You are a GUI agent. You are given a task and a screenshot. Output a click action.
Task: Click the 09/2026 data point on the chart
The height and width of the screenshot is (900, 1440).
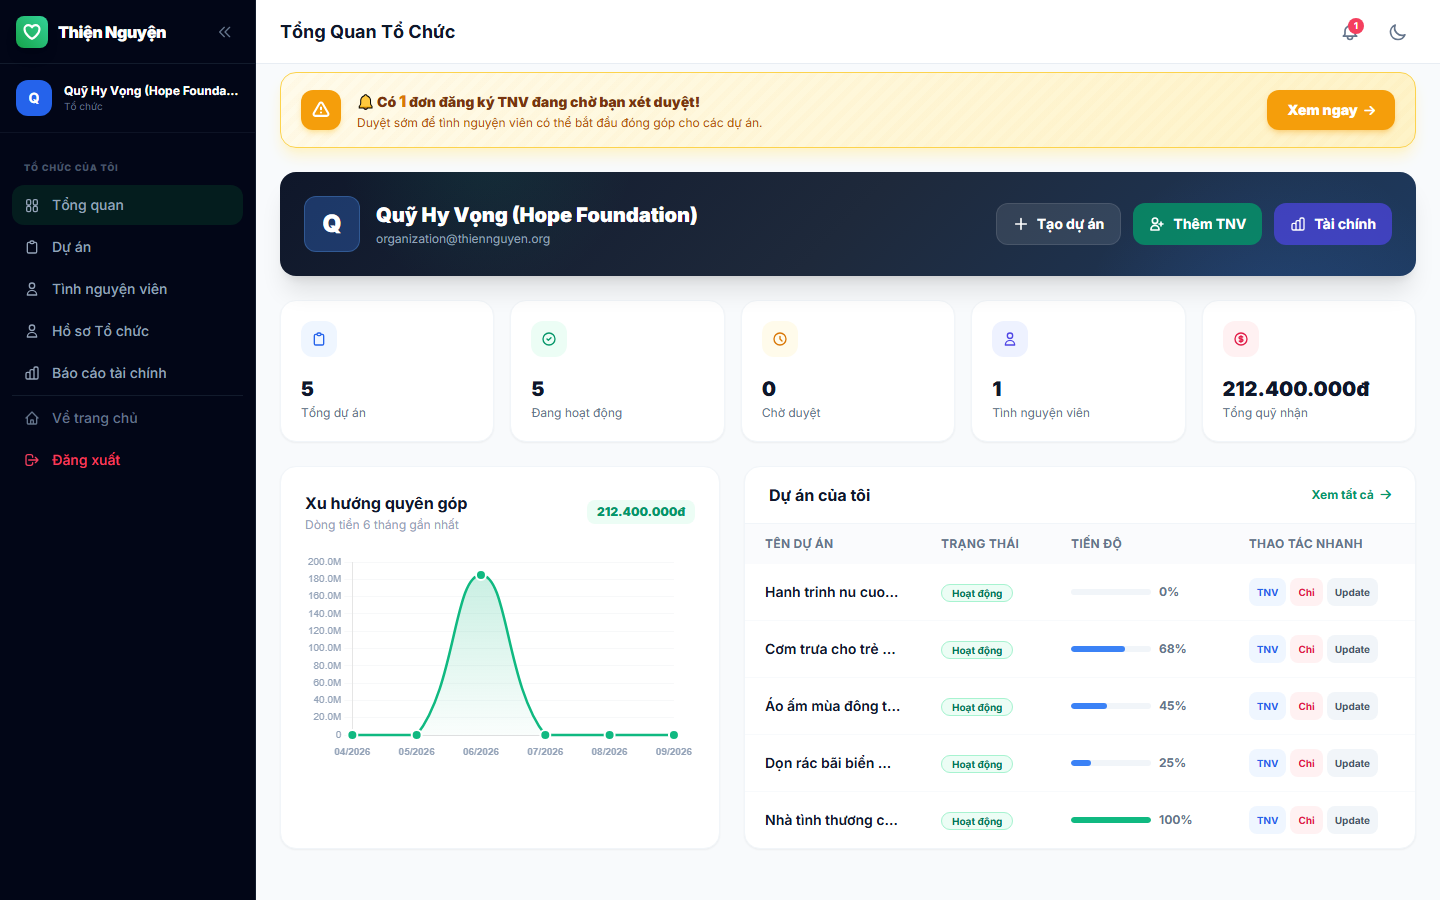coord(674,735)
